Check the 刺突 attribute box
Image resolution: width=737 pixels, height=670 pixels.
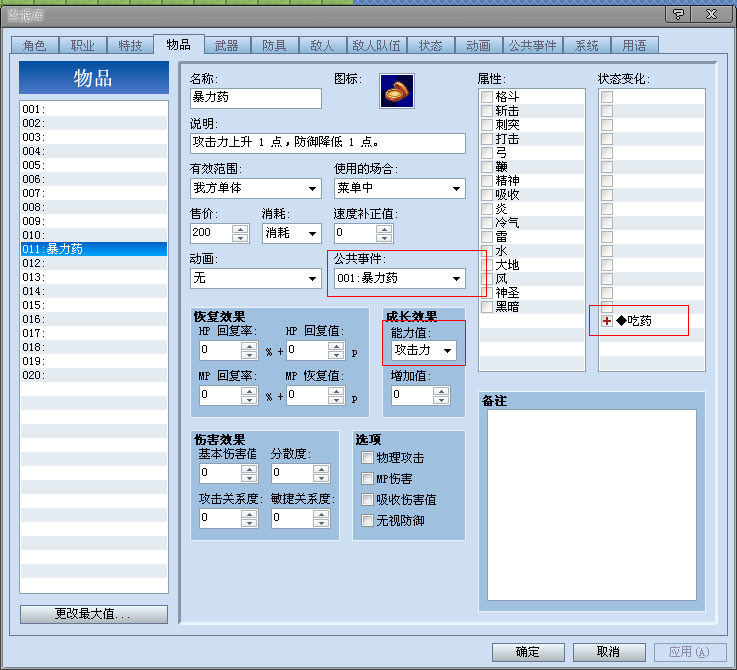486,125
